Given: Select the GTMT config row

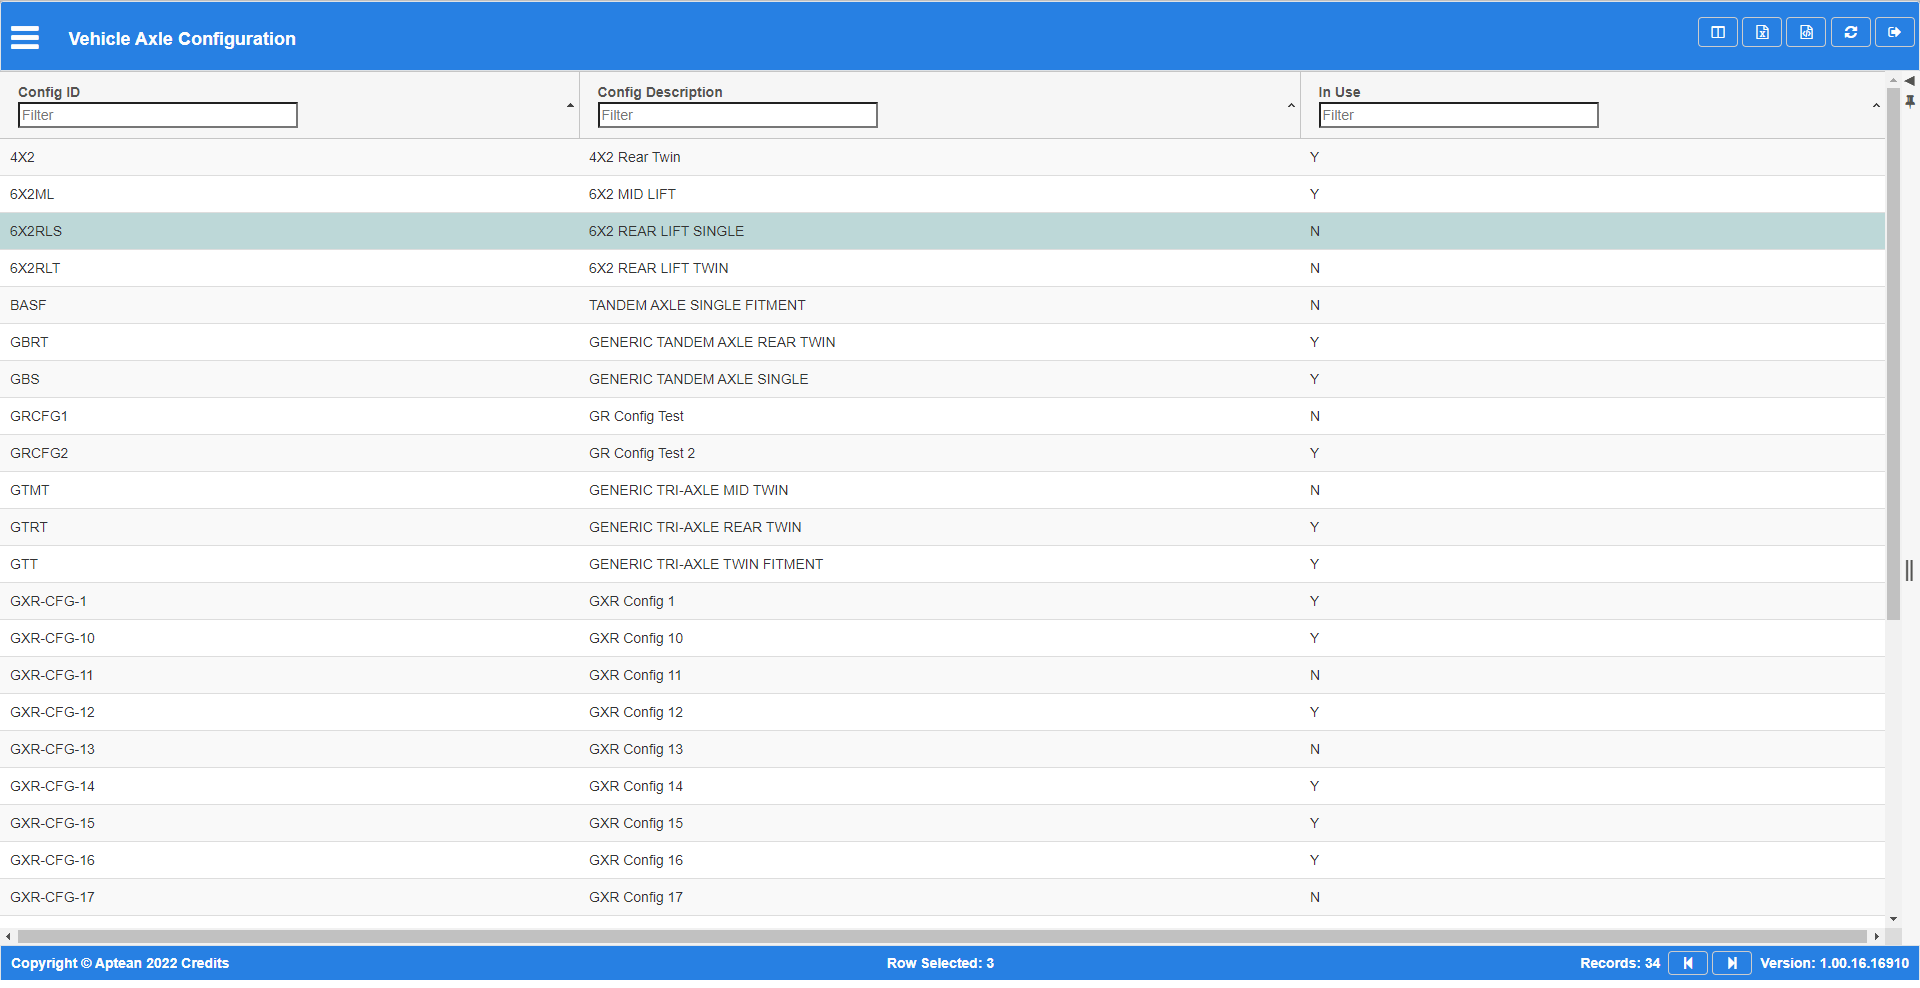Looking at the screenshot, I should (942, 490).
